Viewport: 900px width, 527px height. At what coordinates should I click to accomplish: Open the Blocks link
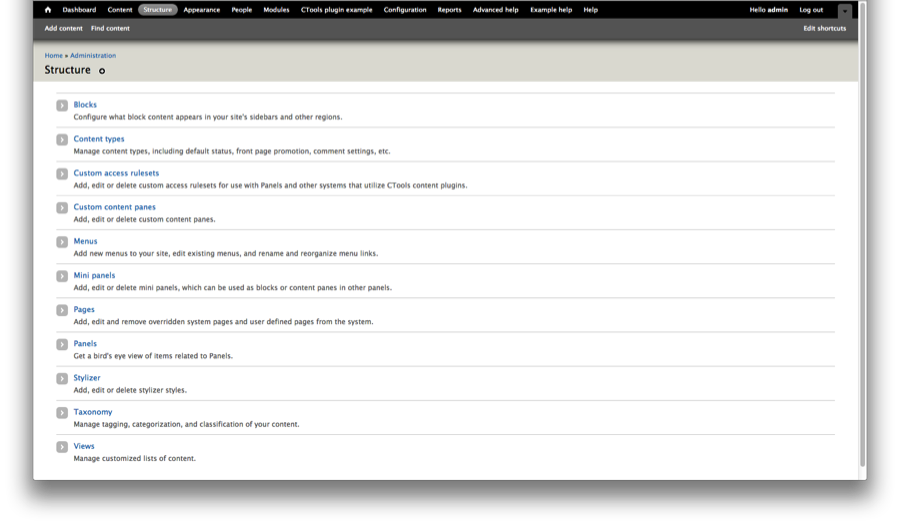point(85,104)
